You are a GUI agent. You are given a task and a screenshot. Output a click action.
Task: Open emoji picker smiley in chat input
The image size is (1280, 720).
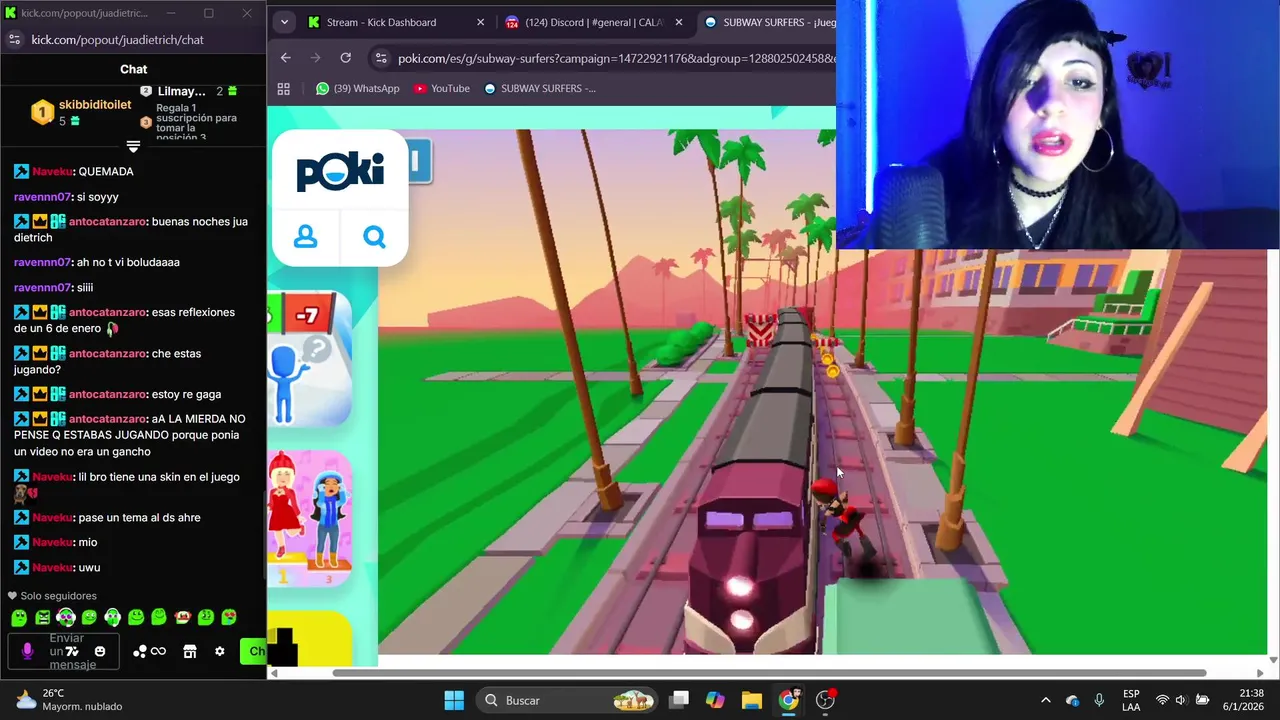coord(100,652)
